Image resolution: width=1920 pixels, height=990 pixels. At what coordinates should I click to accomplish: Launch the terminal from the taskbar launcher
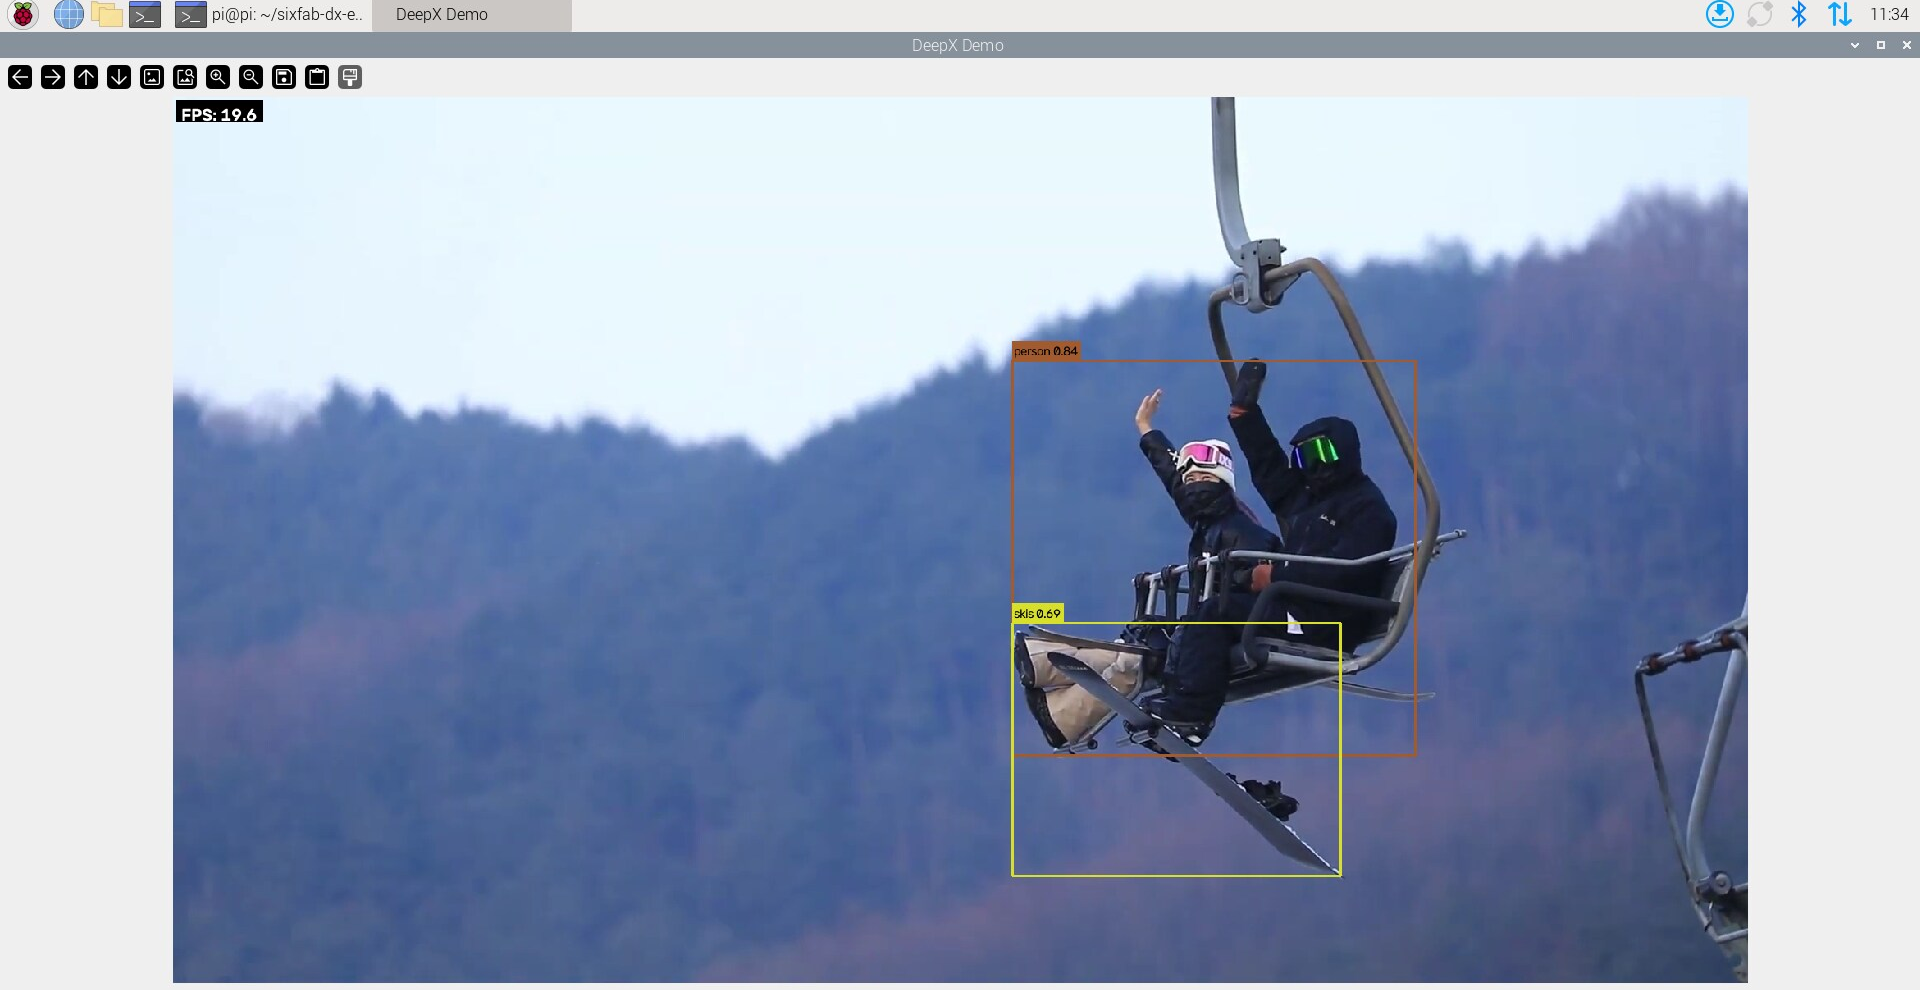pos(145,15)
